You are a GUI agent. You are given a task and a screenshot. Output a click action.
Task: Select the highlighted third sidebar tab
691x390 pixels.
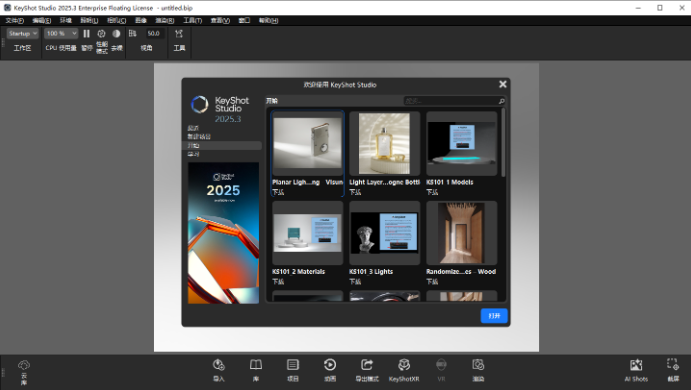(222, 145)
